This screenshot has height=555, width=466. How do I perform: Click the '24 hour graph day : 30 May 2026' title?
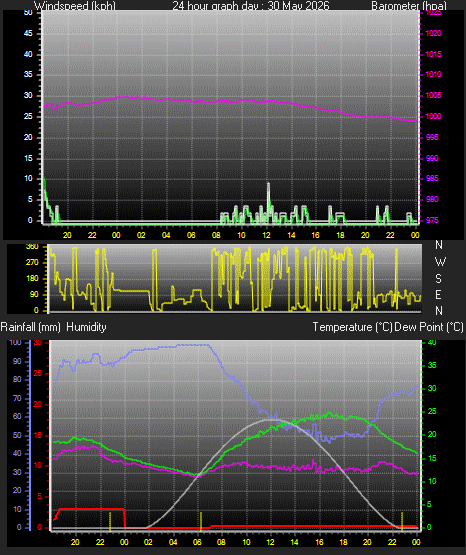coord(251,6)
